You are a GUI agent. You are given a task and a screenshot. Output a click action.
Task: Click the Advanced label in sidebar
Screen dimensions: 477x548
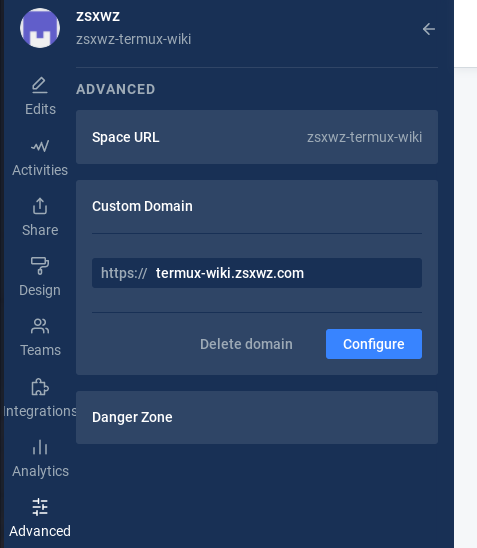(x=40, y=531)
